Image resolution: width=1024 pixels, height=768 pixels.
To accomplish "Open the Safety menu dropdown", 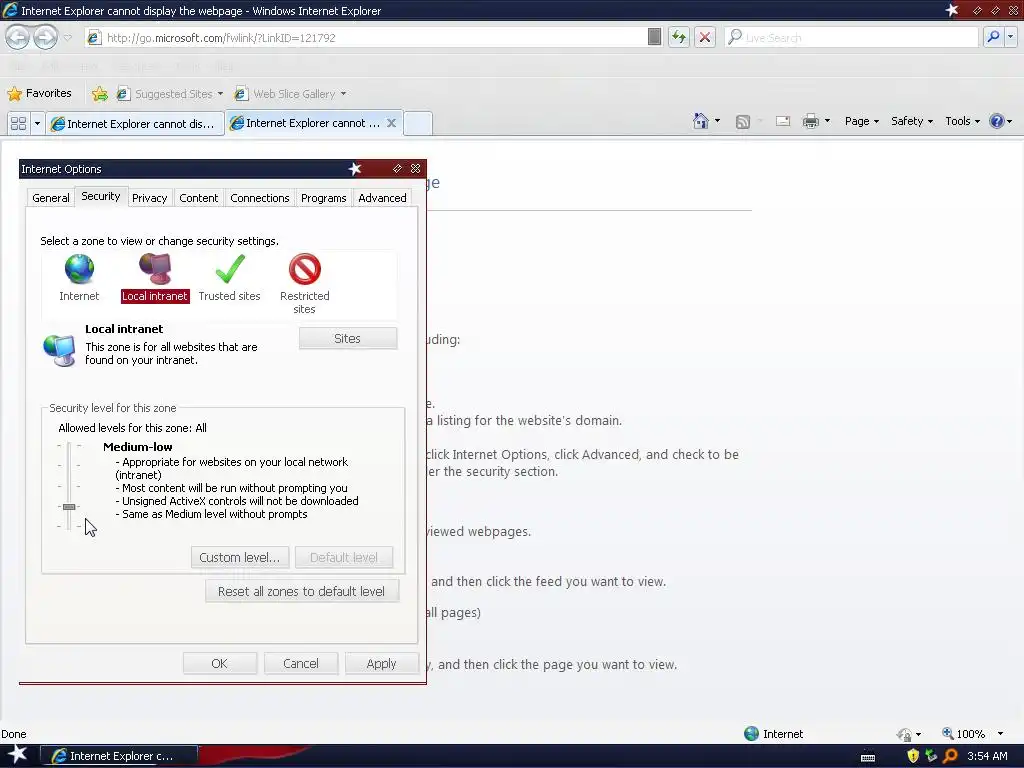I will pos(912,121).
